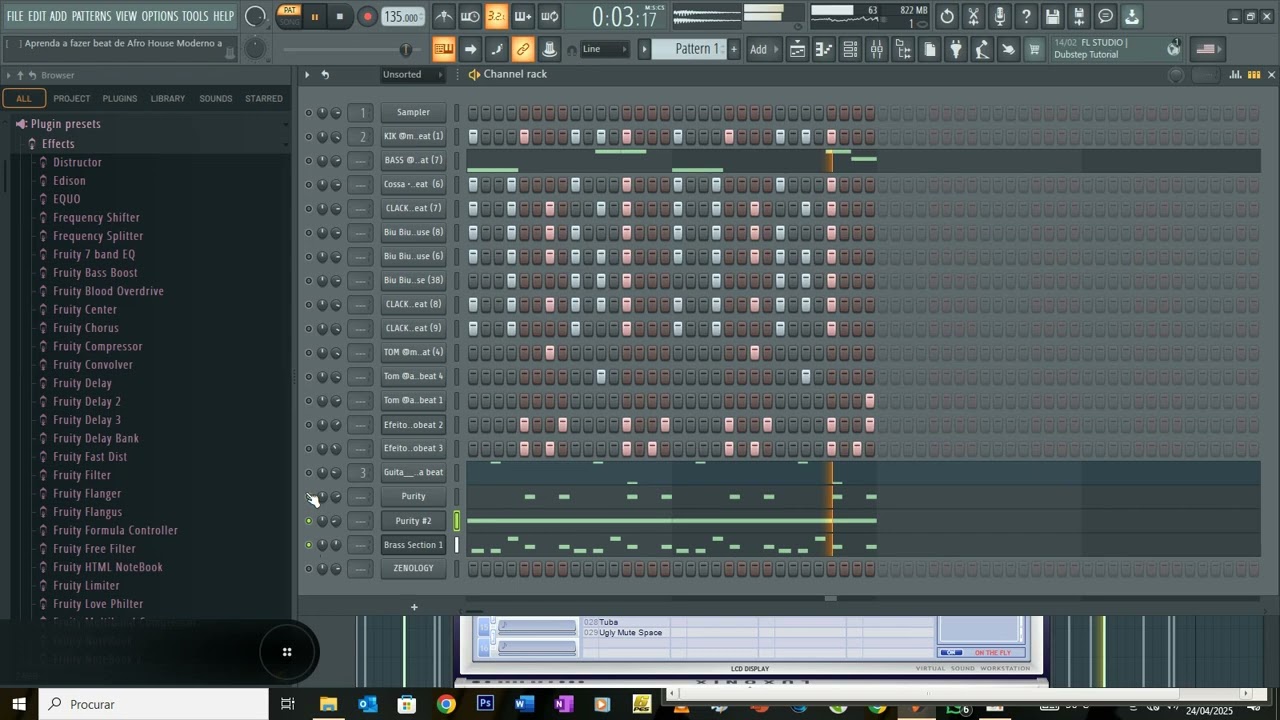The width and height of the screenshot is (1280, 720).
Task: Toggle the graph editor icon in the Channel rack
Action: coord(1236,75)
